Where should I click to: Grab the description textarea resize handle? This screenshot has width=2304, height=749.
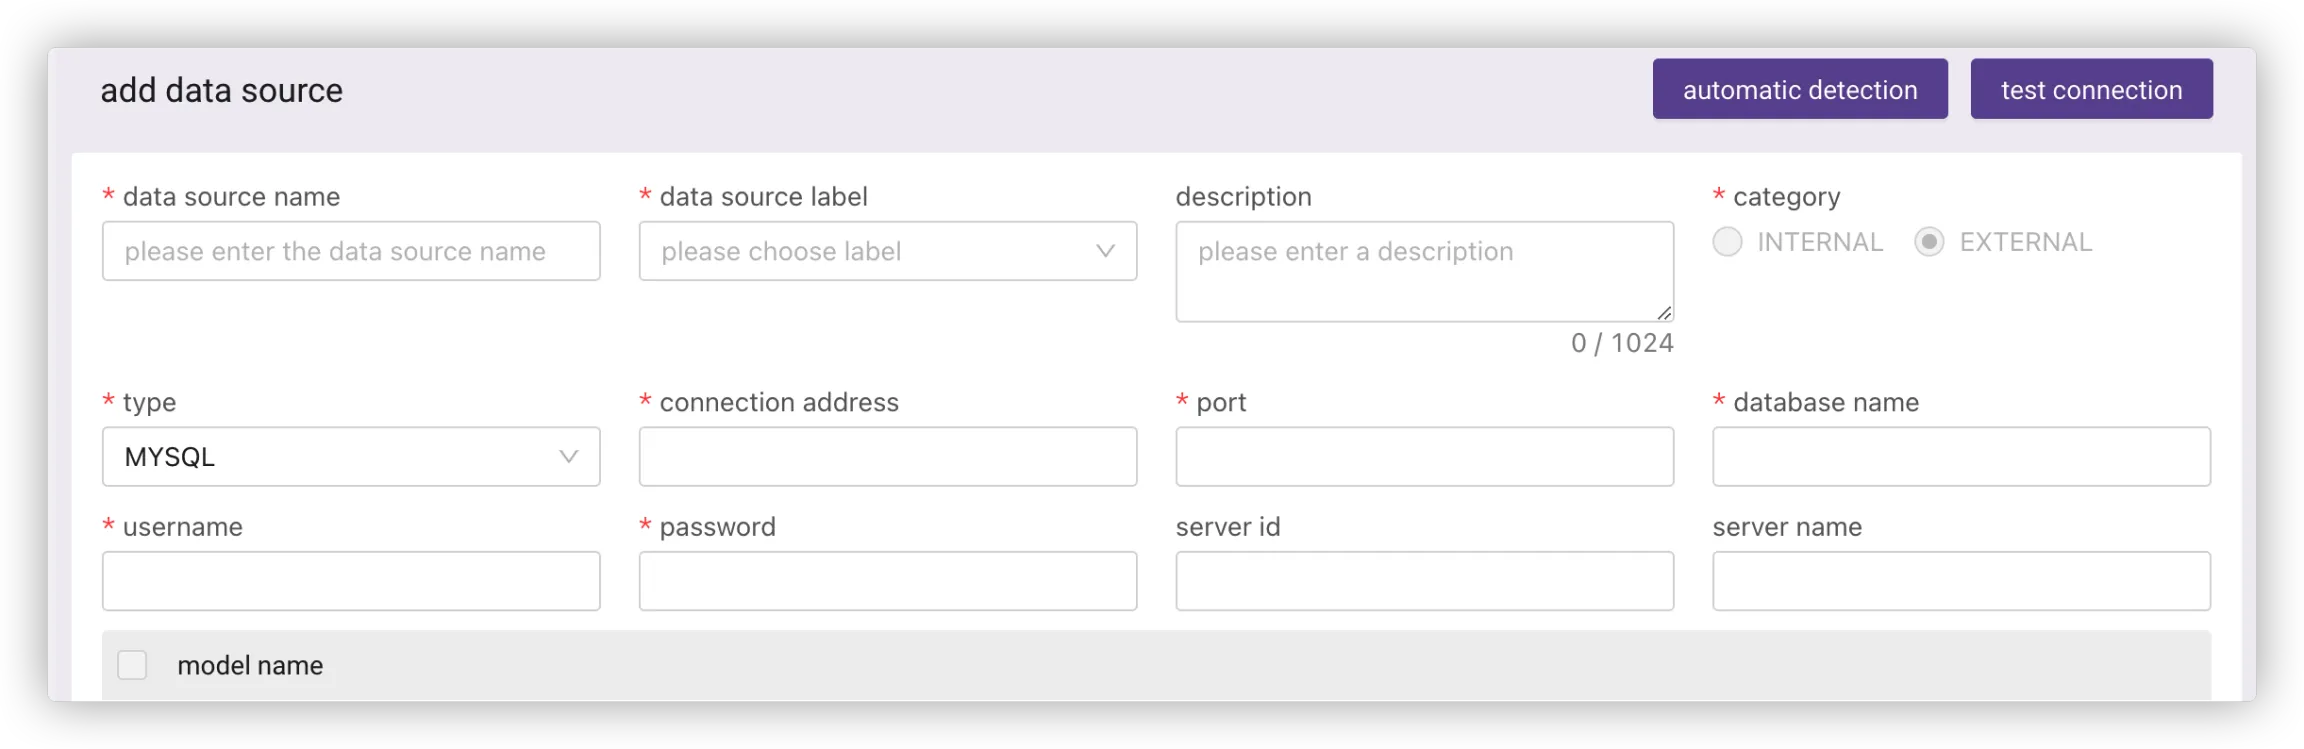pyautogui.click(x=1664, y=313)
